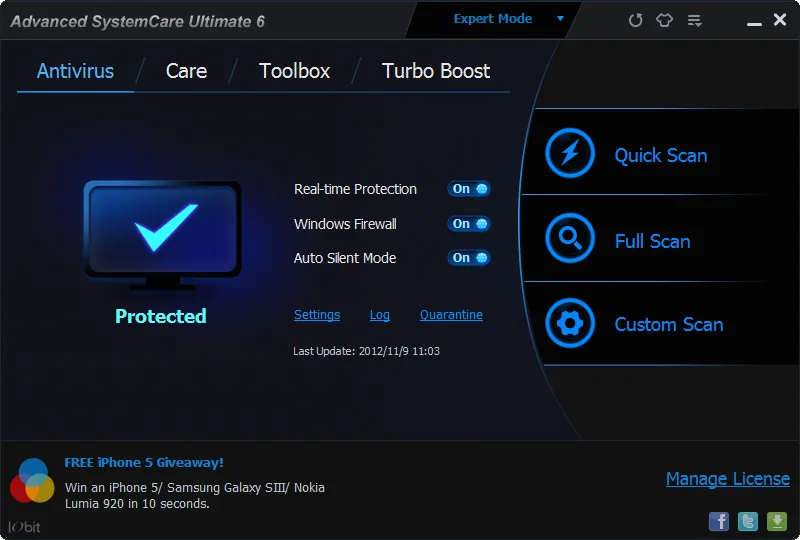This screenshot has width=800, height=540.
Task: Switch to the Turbo Boost tab
Action: (436, 71)
